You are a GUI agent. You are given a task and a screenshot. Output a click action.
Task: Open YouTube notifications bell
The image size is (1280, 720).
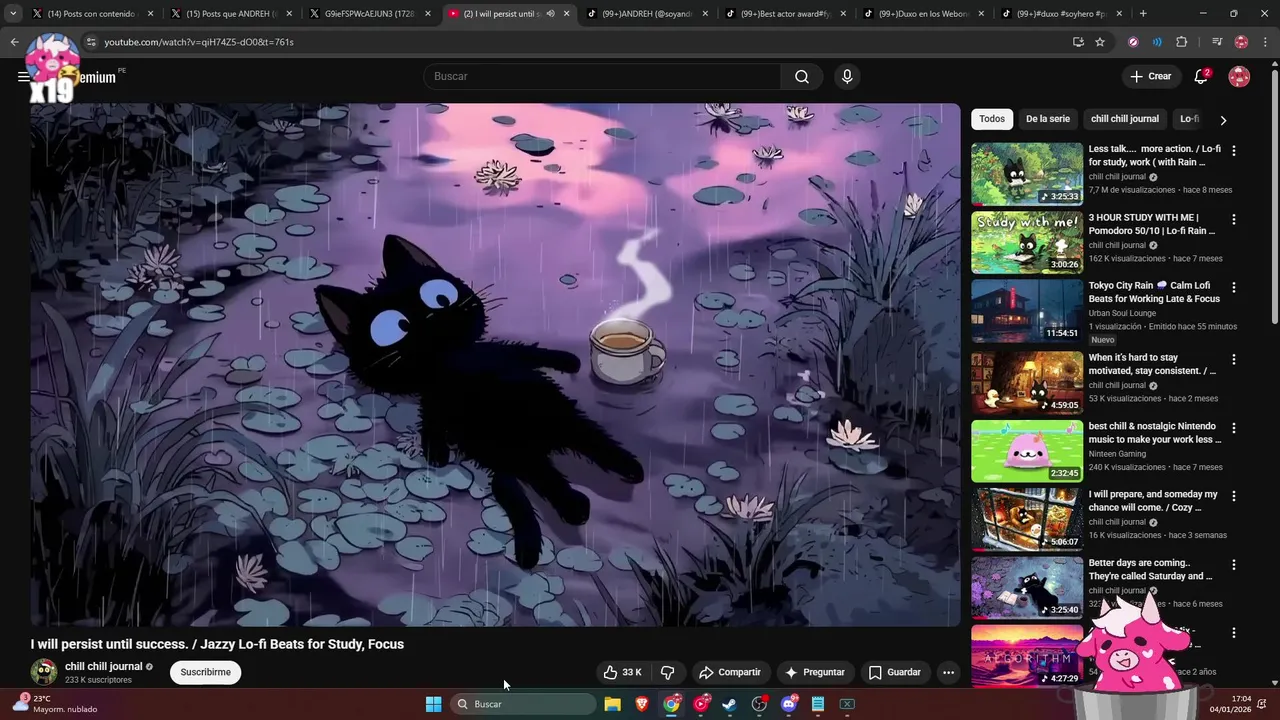(x=1201, y=77)
